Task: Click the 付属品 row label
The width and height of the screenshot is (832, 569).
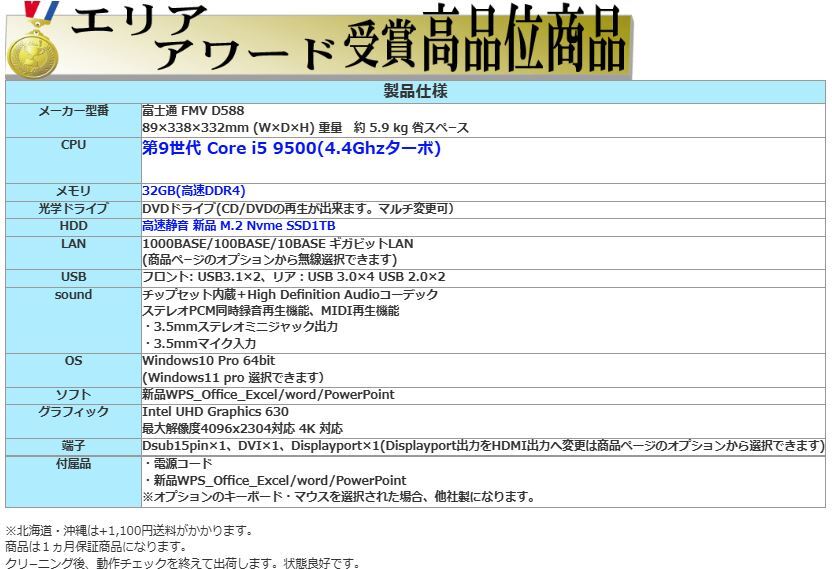Action: [x=73, y=464]
